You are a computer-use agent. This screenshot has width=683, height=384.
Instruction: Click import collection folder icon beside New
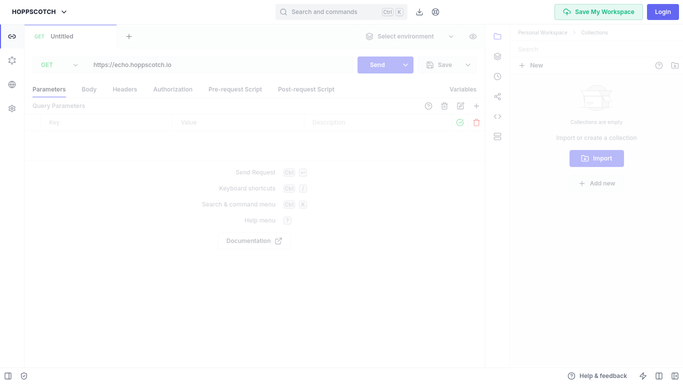pos(675,66)
